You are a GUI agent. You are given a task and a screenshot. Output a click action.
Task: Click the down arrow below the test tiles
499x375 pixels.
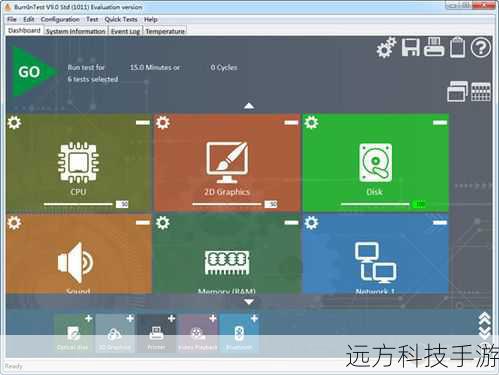(249, 302)
